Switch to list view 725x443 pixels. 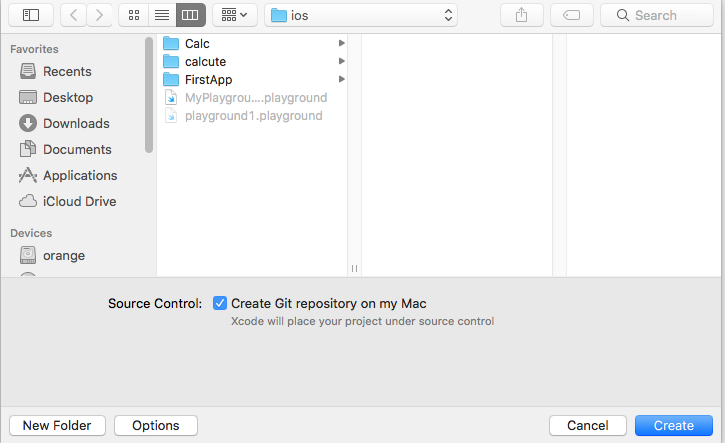(x=162, y=15)
